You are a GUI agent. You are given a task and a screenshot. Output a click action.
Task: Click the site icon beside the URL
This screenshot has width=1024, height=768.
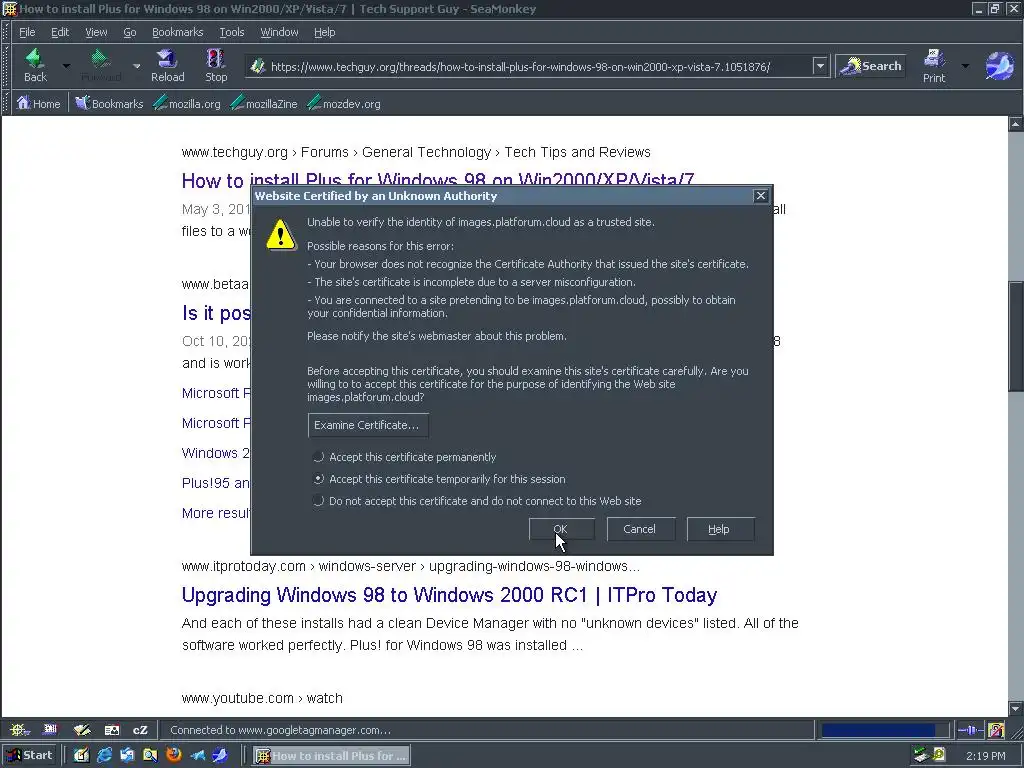(x=257, y=66)
